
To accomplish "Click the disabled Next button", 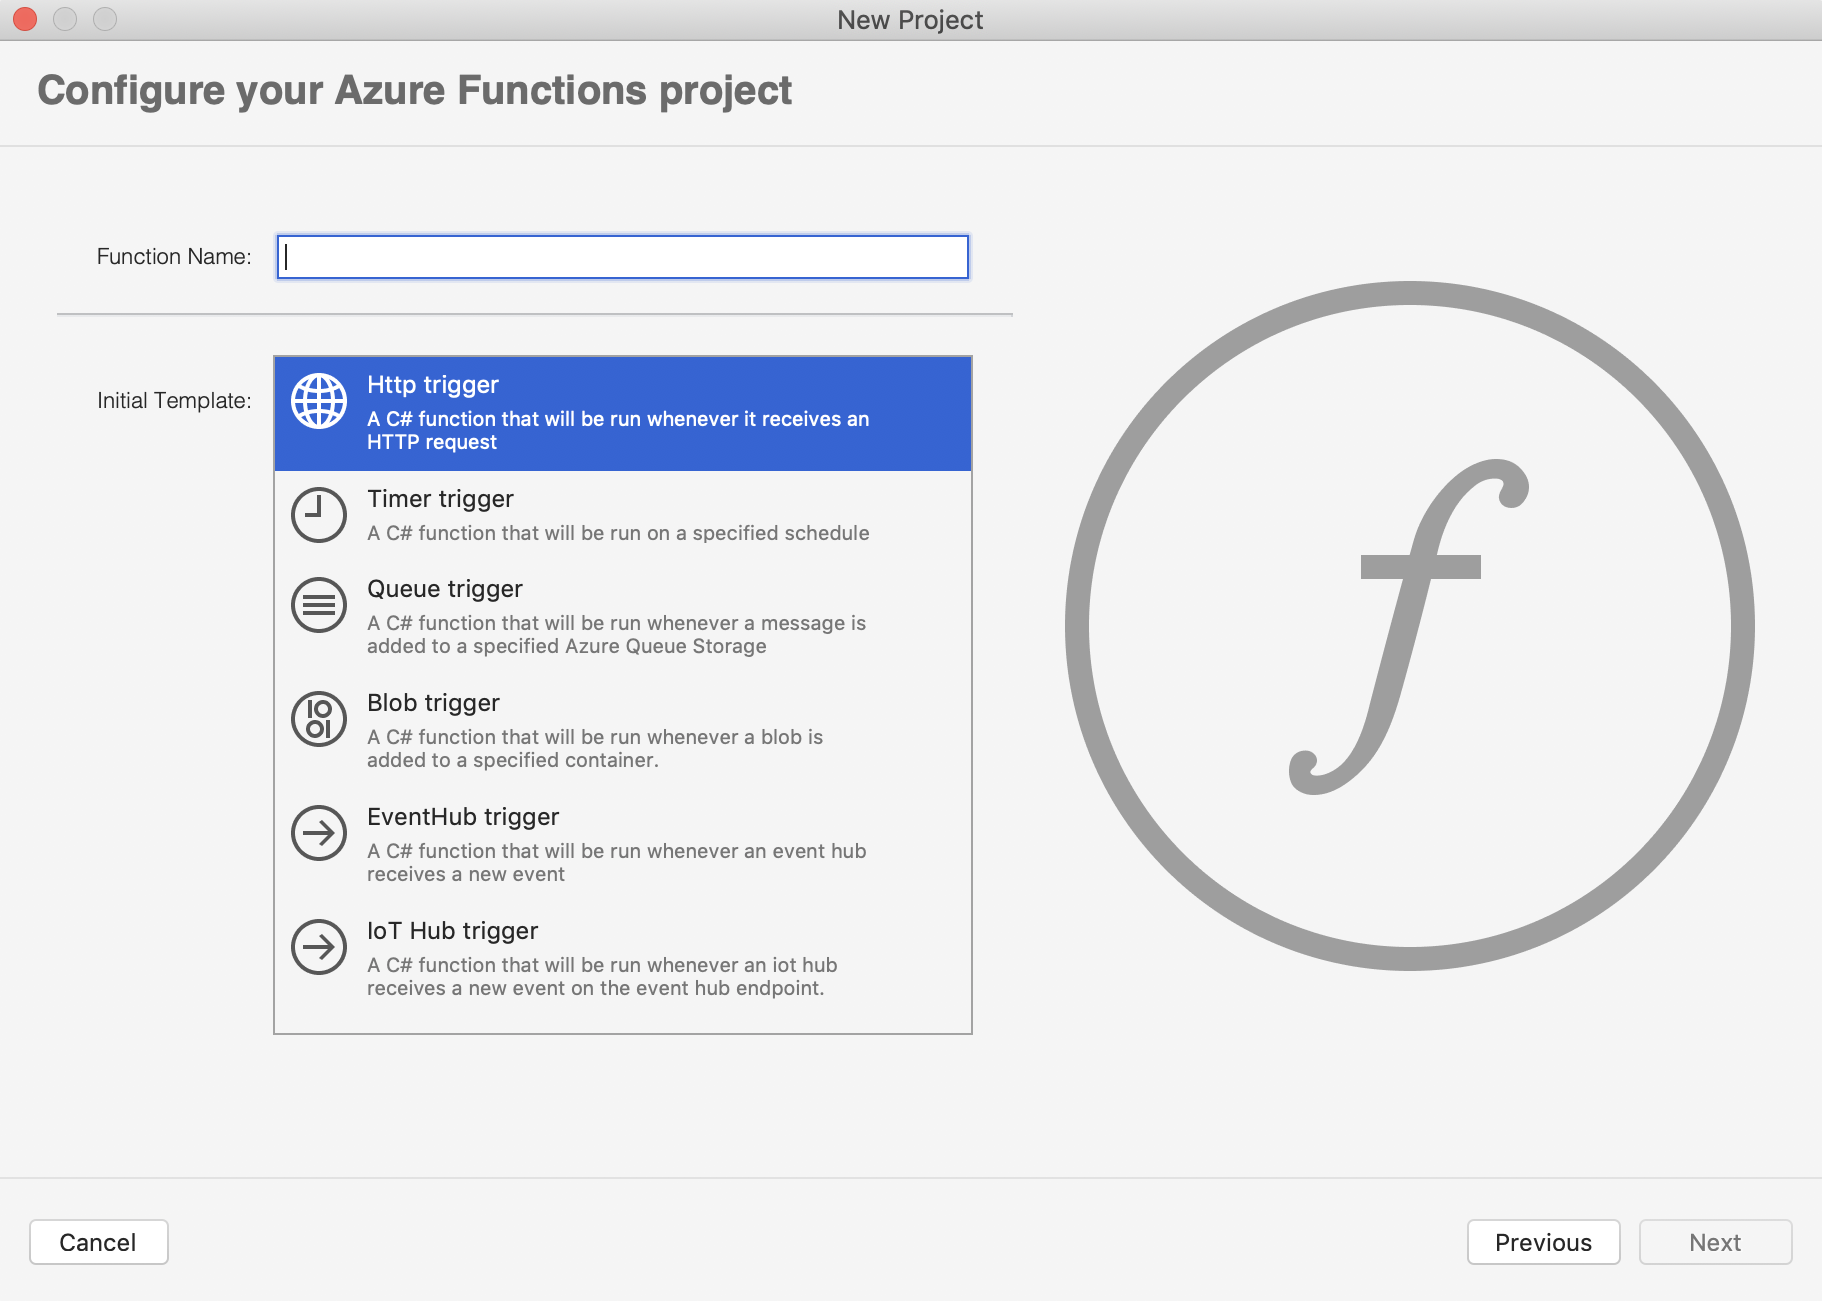I will pos(1715,1242).
